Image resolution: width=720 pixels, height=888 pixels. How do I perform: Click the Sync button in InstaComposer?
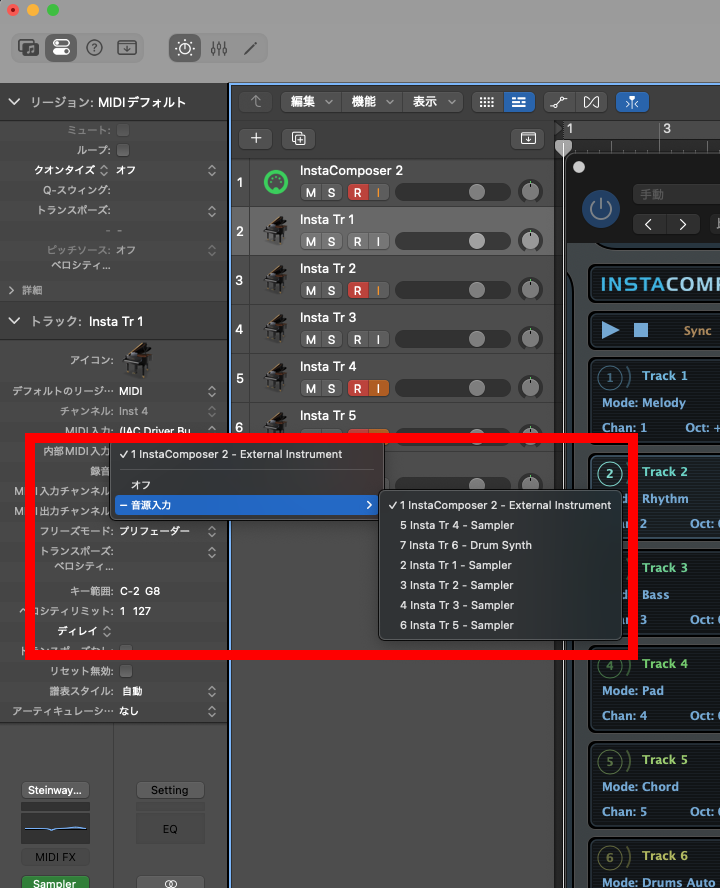coord(697,331)
